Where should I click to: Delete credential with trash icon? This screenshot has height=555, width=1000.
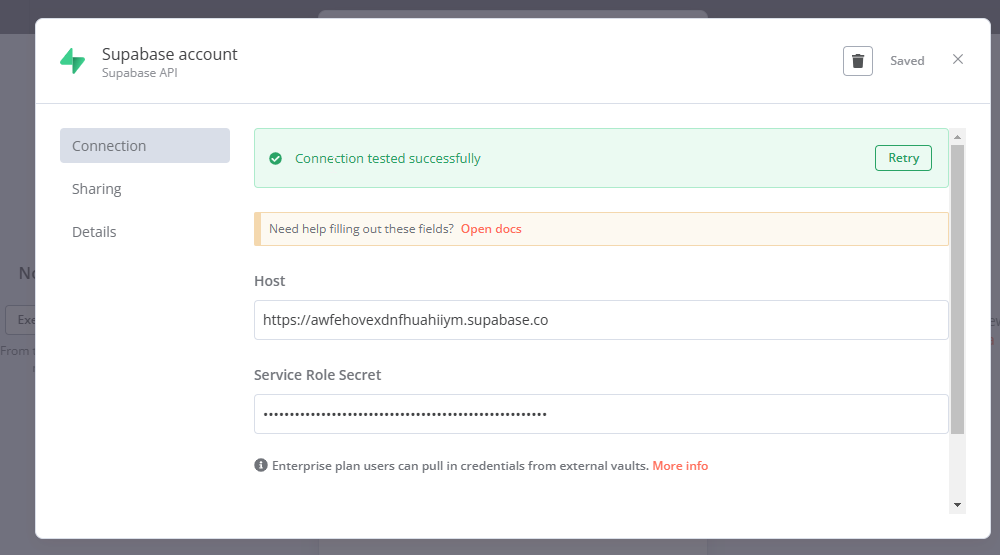[x=857, y=61]
